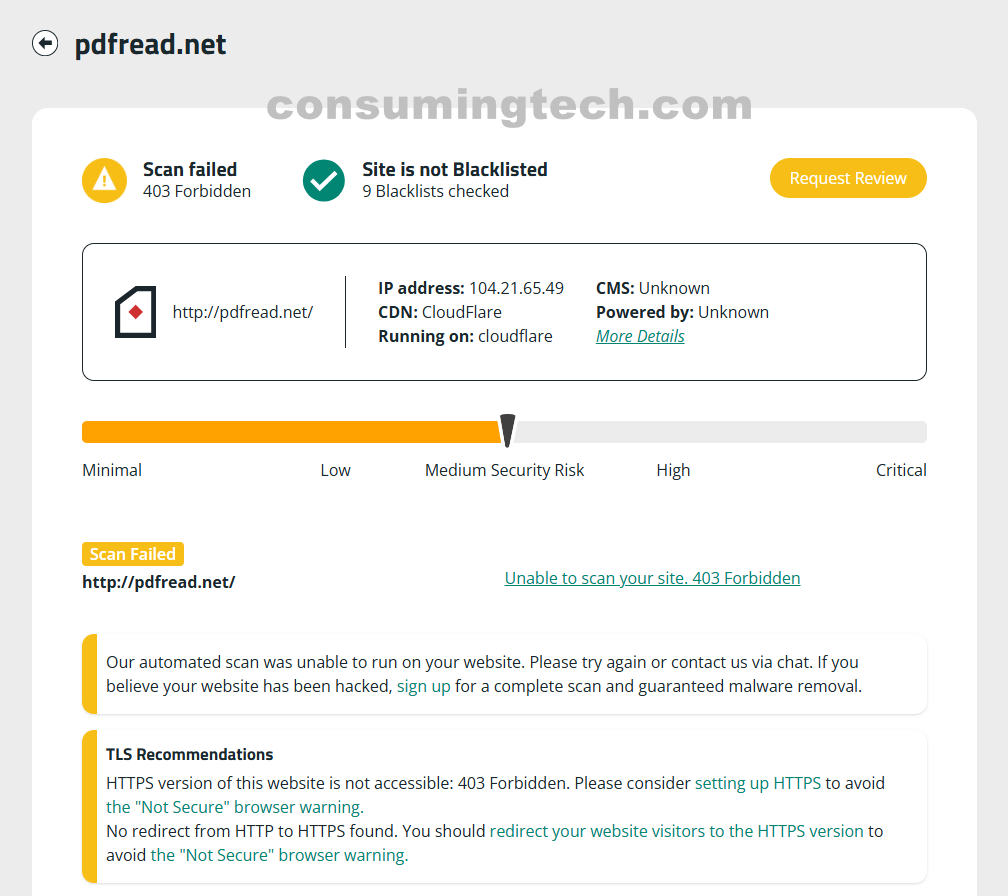Click the Unable to scan your site link
Viewport: 1008px width, 896px height.
pos(652,578)
